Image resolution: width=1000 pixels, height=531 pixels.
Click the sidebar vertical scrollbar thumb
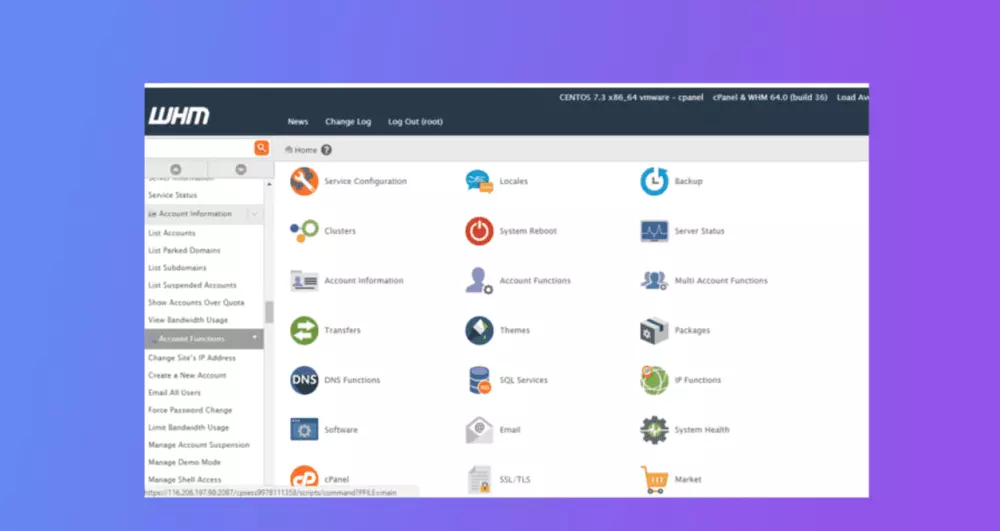pos(269,312)
